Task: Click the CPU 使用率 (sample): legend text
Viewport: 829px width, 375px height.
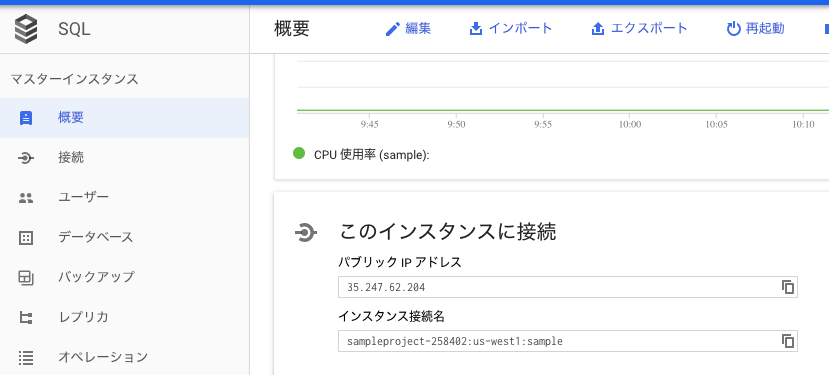Action: coord(372,155)
